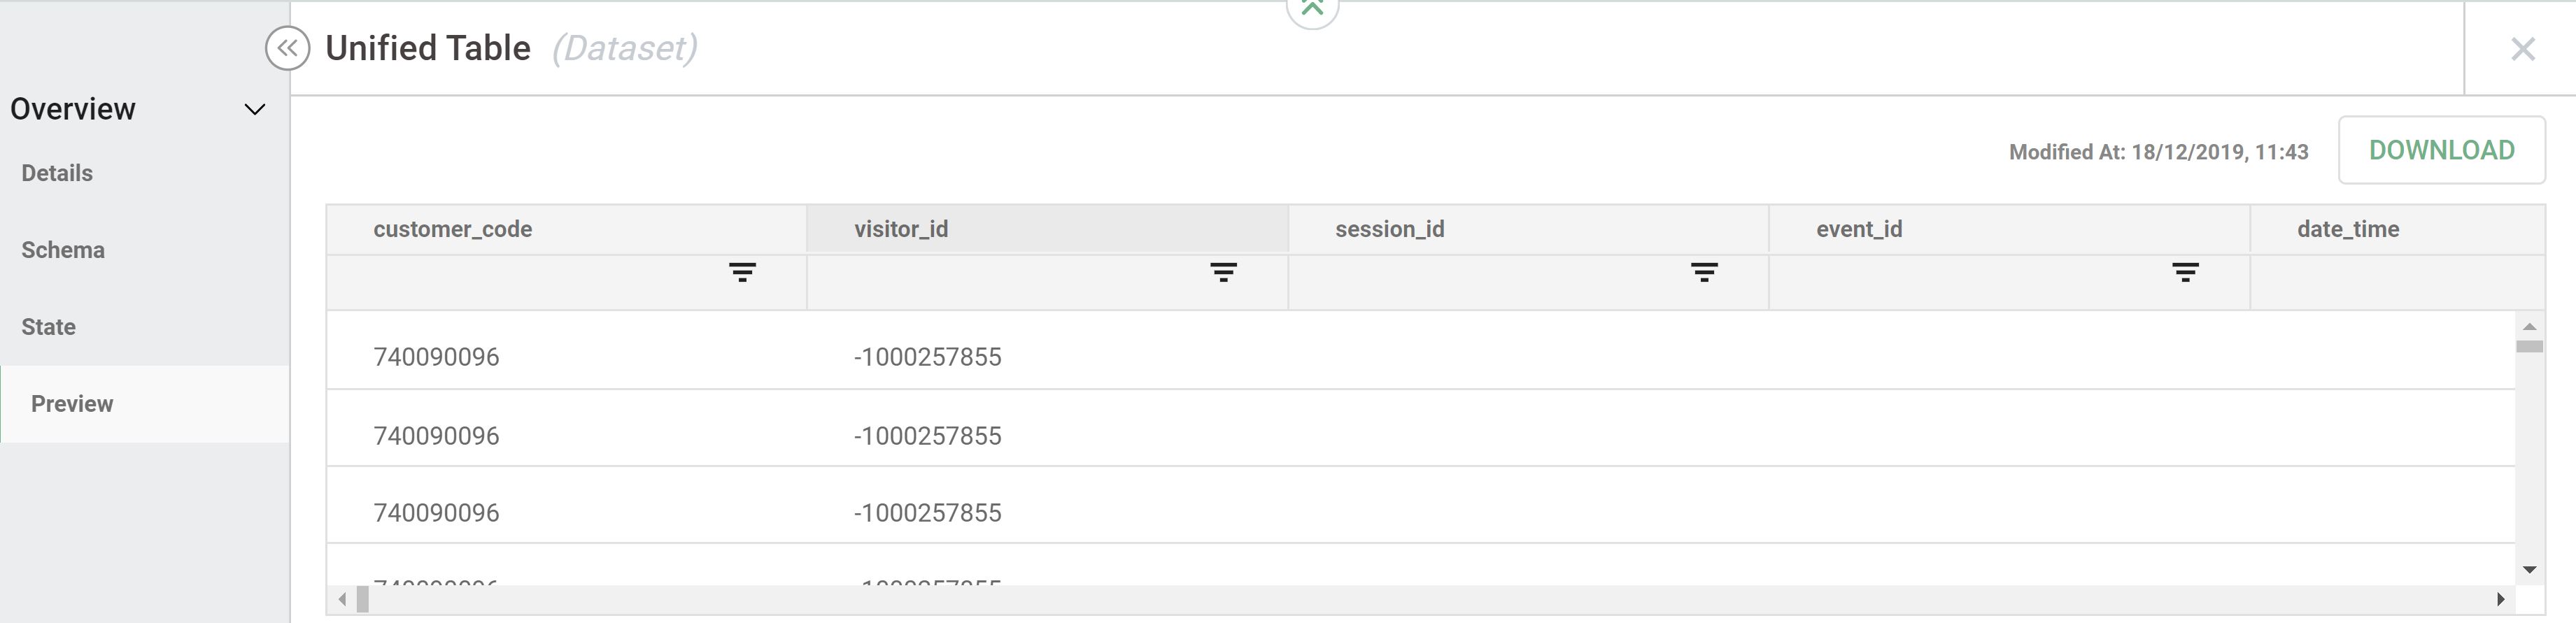
Task: Open visitor_id column filter icon
Action: click(1223, 272)
